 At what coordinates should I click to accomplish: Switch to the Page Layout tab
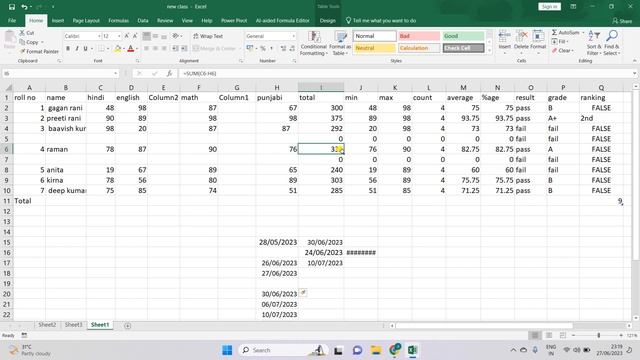(86, 20)
